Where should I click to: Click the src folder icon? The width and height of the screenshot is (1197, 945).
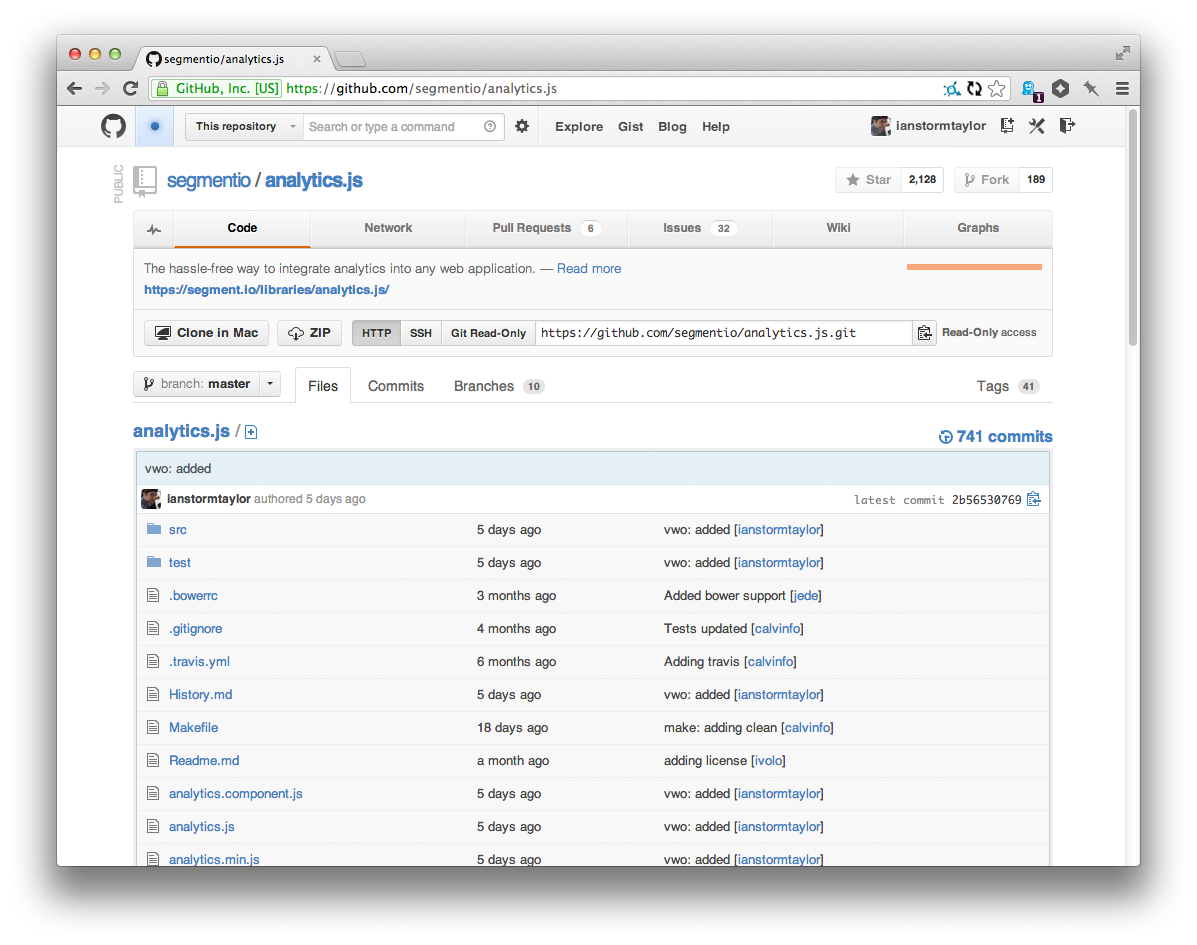click(x=154, y=529)
